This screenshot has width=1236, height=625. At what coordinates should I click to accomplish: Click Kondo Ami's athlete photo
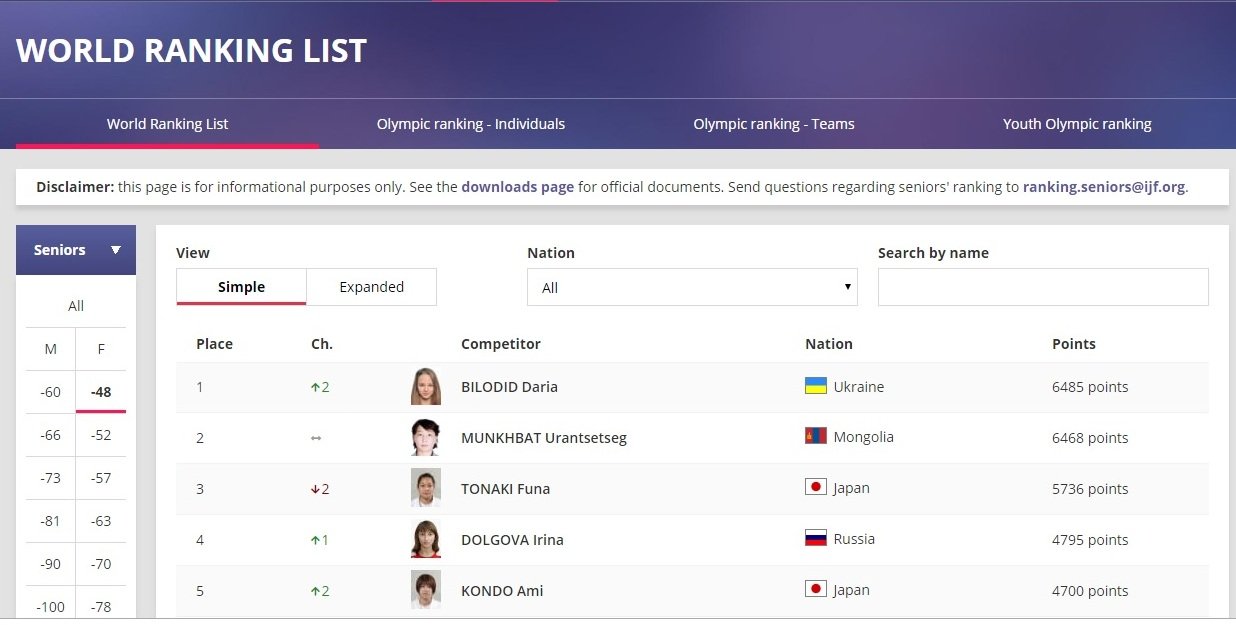coord(425,590)
